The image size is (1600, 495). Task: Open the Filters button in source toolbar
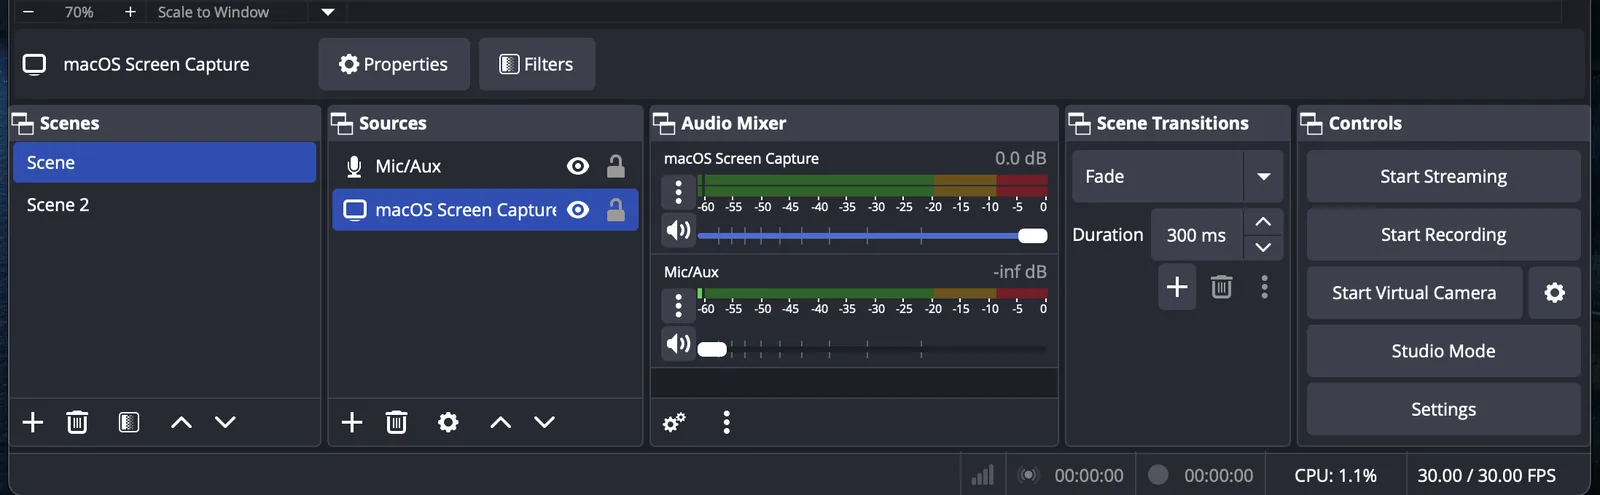tap(537, 64)
